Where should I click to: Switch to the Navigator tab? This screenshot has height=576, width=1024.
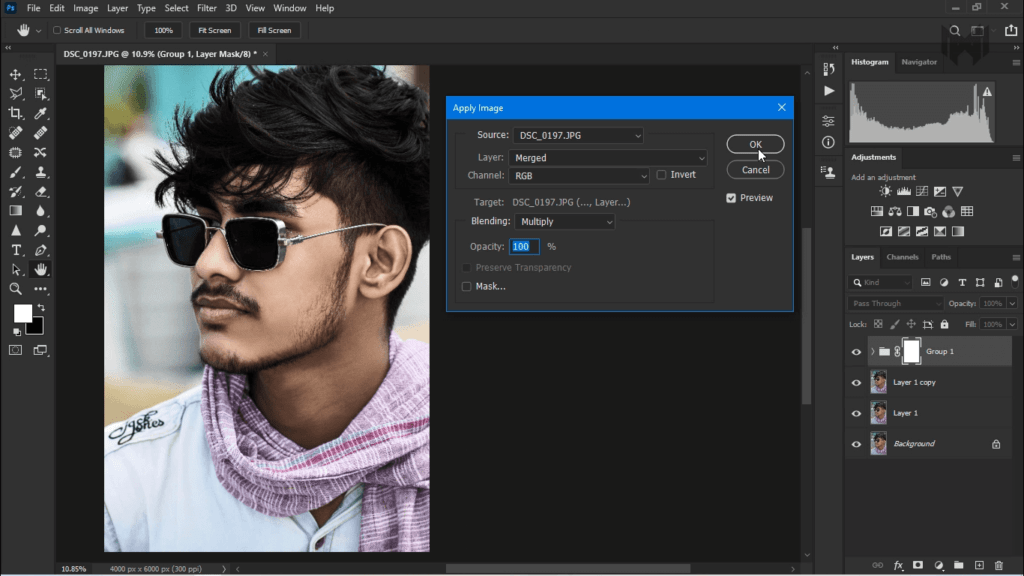[x=919, y=62]
